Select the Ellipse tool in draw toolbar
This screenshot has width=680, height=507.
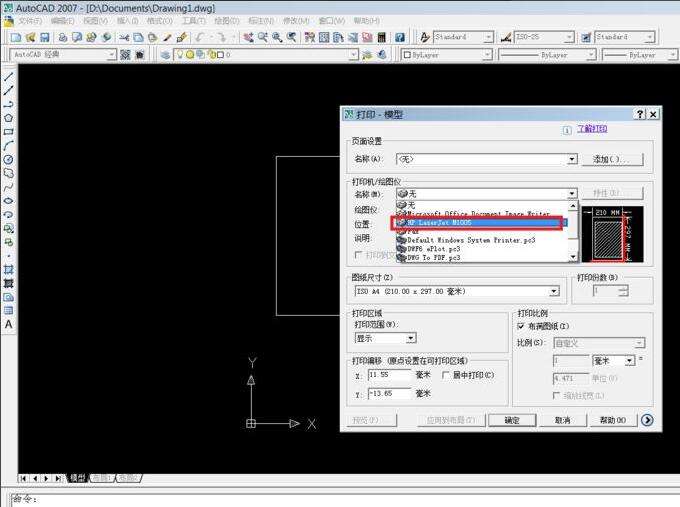[x=8, y=201]
